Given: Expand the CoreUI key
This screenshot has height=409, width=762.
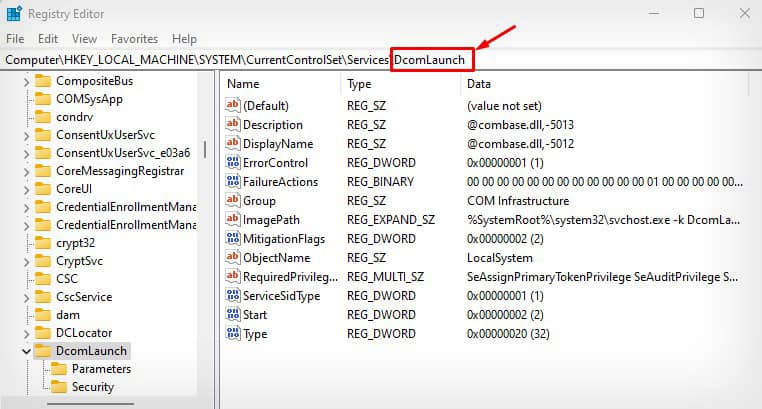Looking at the screenshot, I should pyautogui.click(x=26, y=189).
